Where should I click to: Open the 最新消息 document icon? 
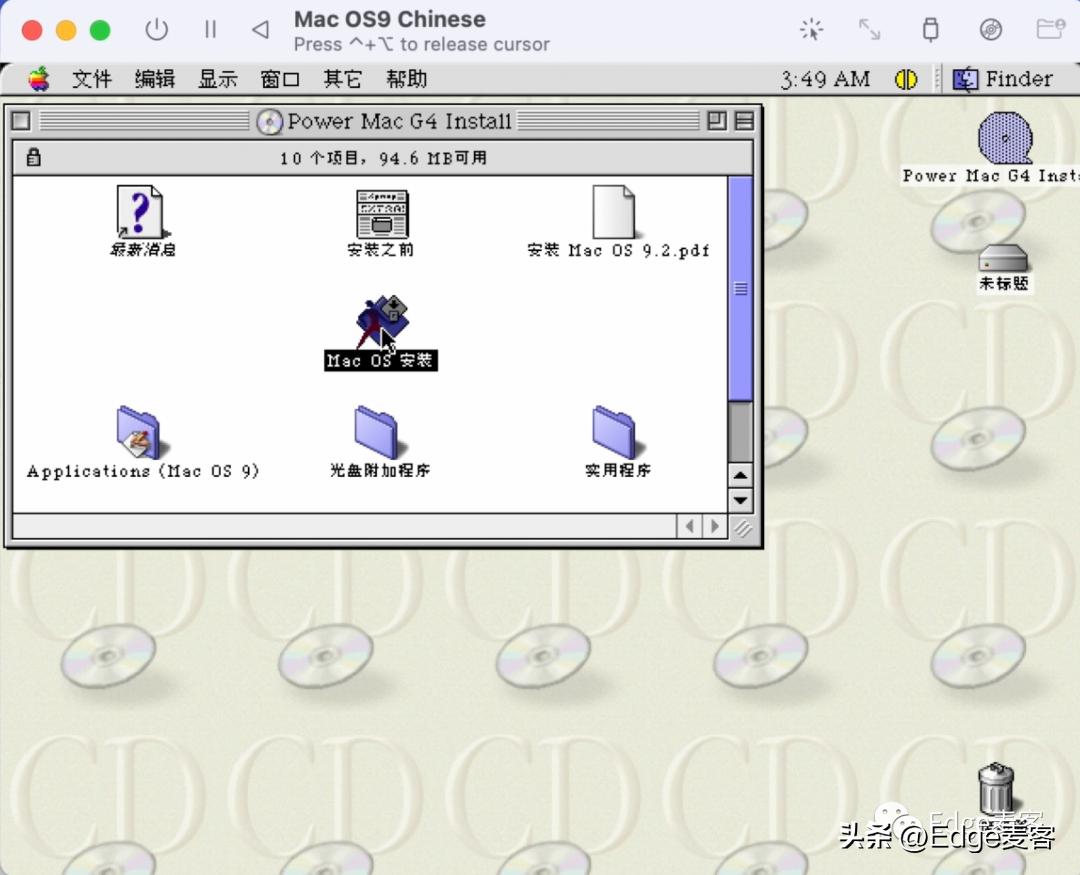coord(140,213)
